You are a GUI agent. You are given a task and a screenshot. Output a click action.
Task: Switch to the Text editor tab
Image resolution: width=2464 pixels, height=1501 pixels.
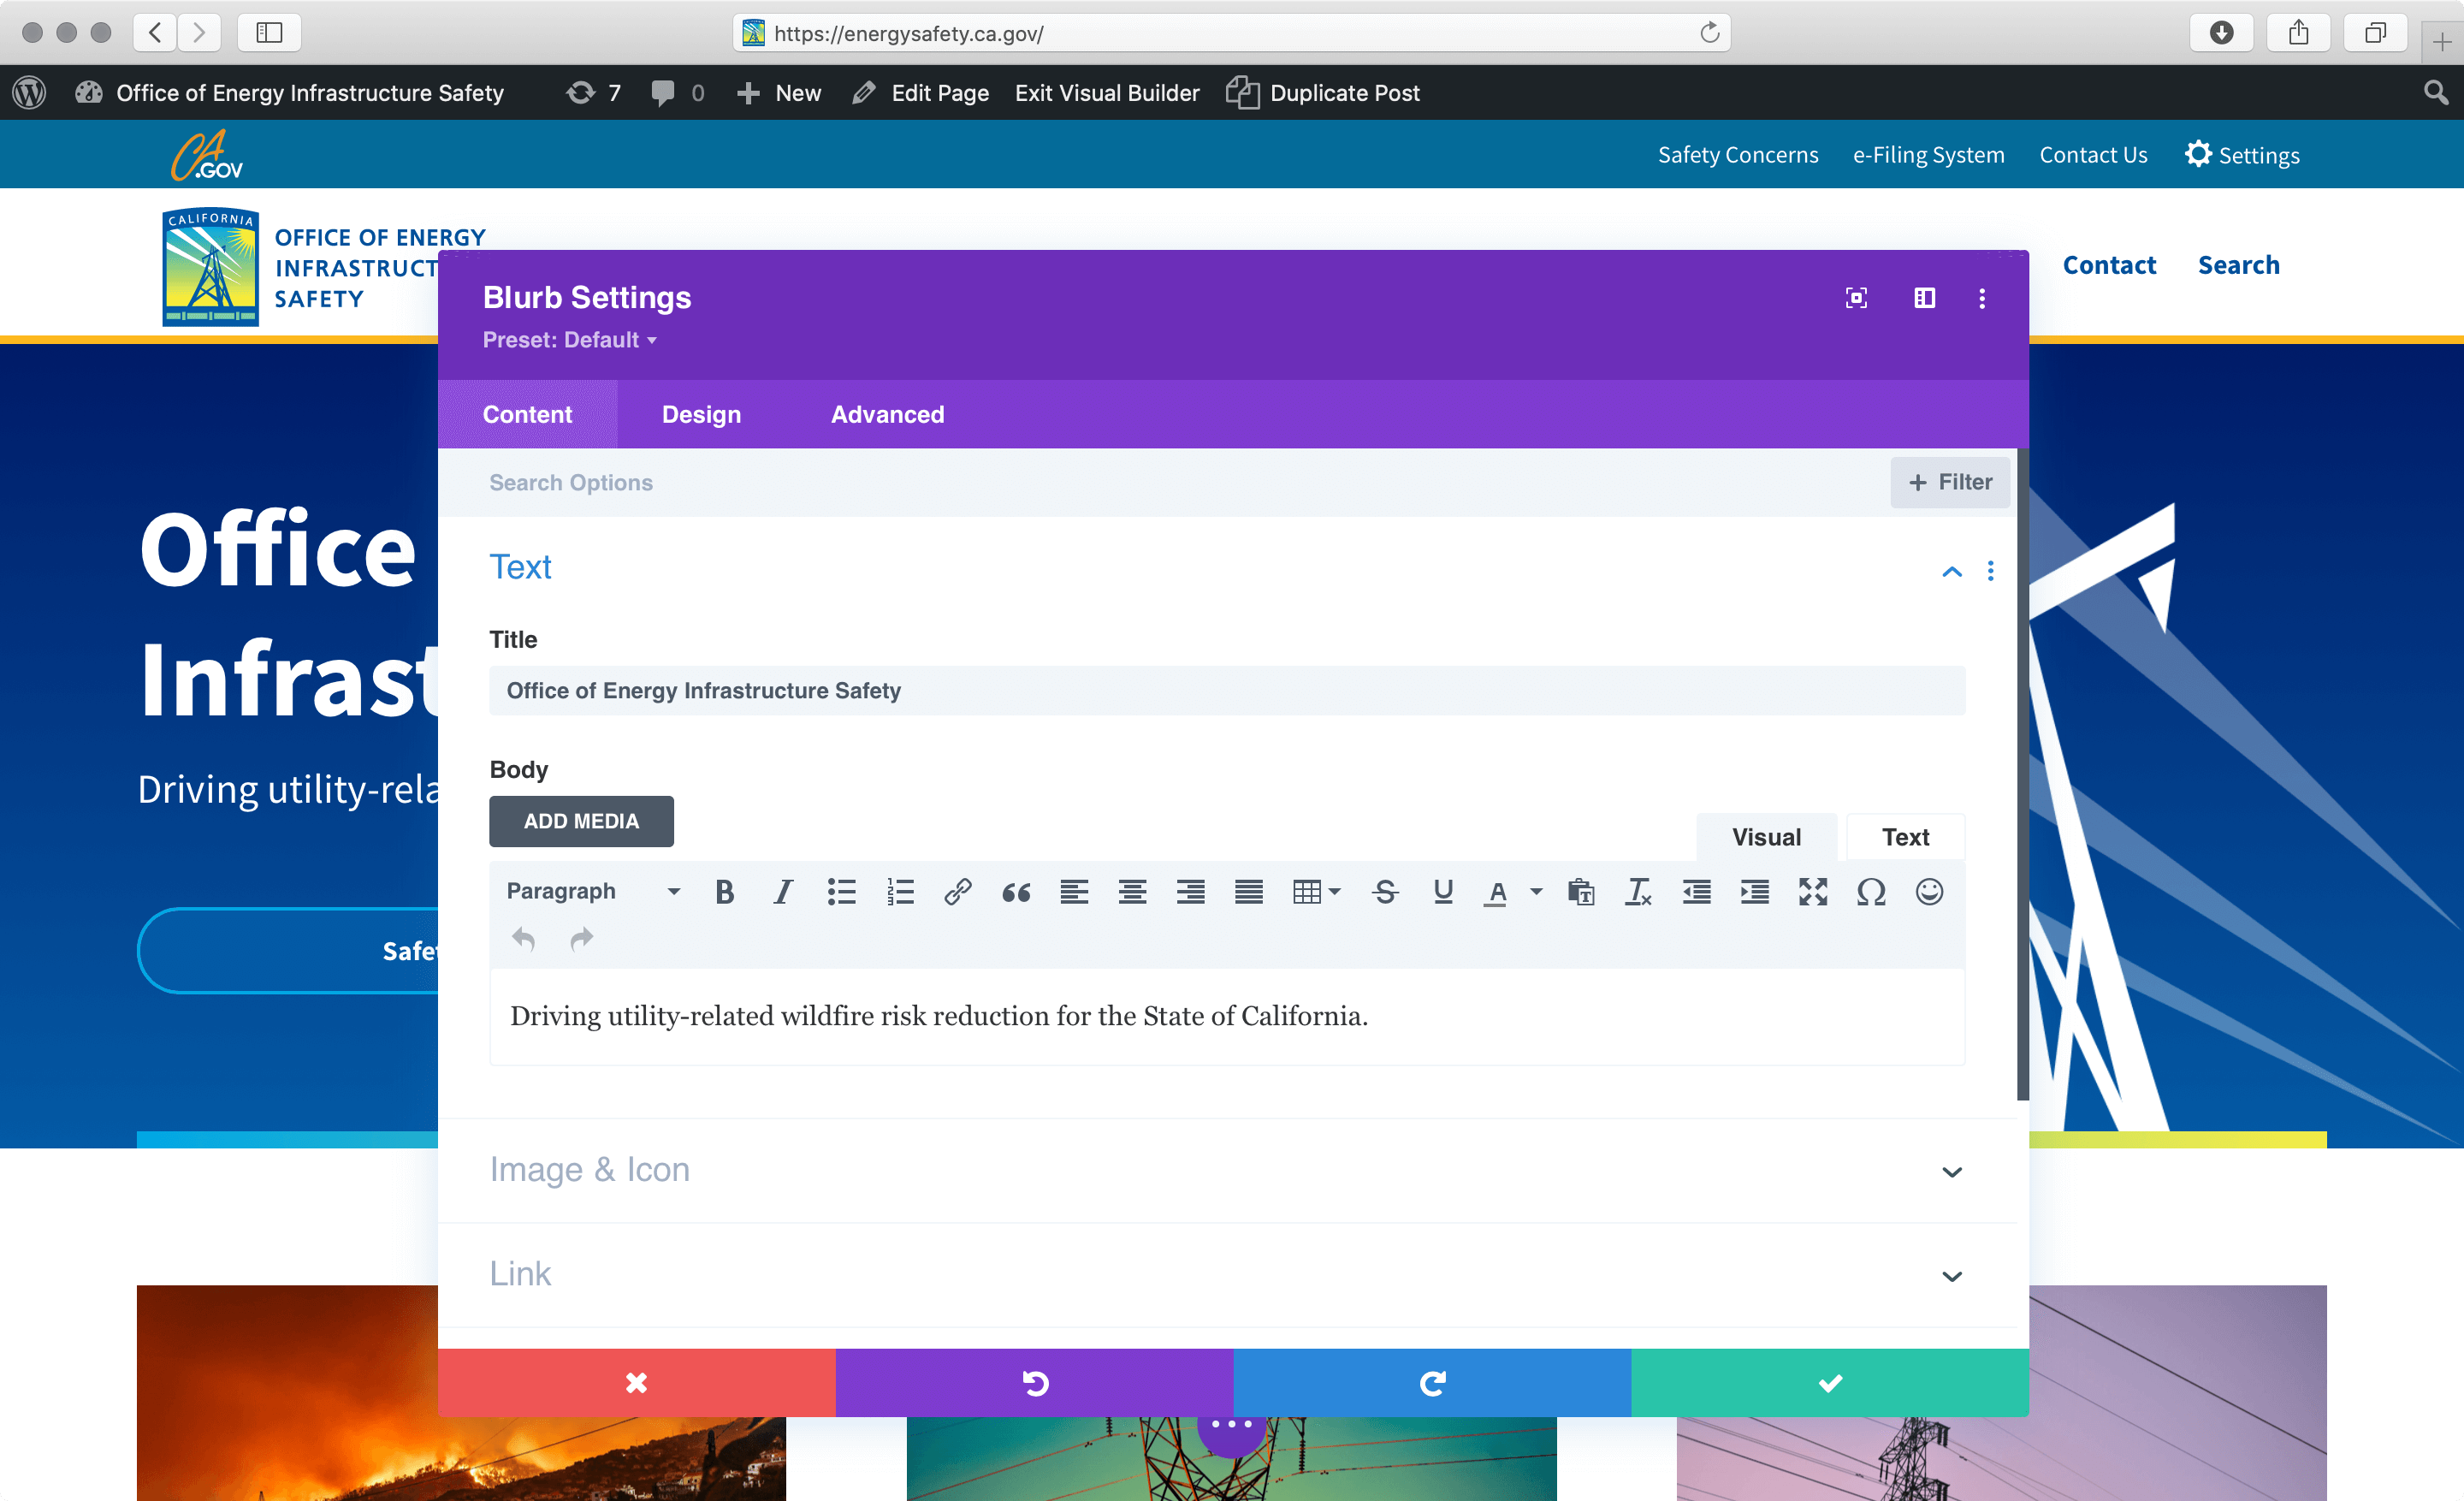1904,836
